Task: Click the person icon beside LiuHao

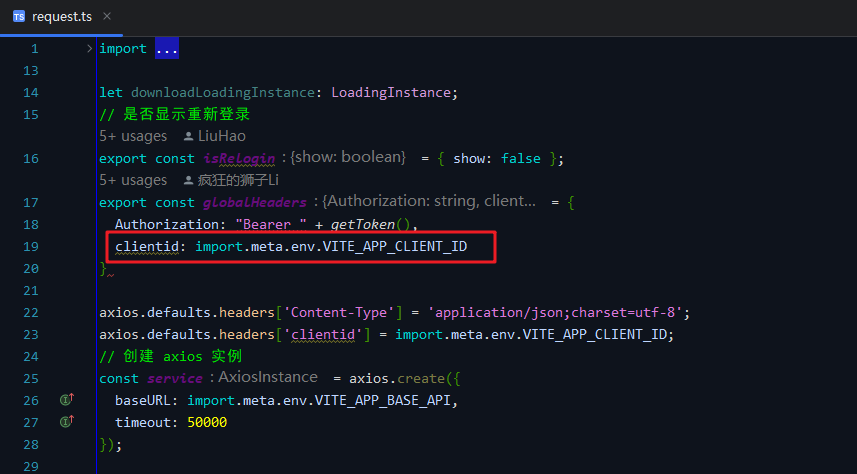Action: pos(189,136)
